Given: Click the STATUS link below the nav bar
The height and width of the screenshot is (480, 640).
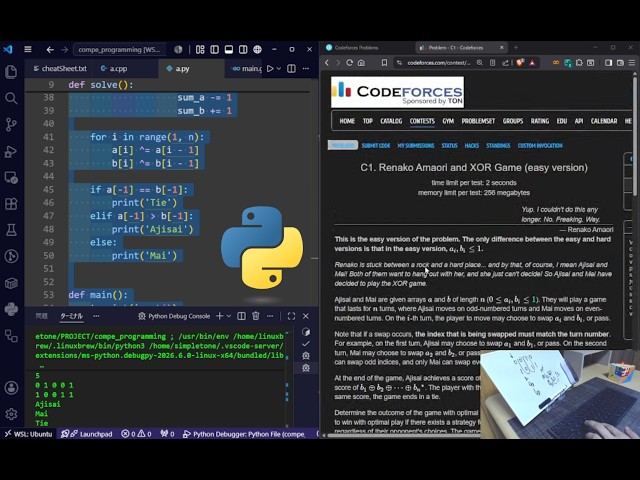Looking at the screenshot, I should click(x=449, y=145).
